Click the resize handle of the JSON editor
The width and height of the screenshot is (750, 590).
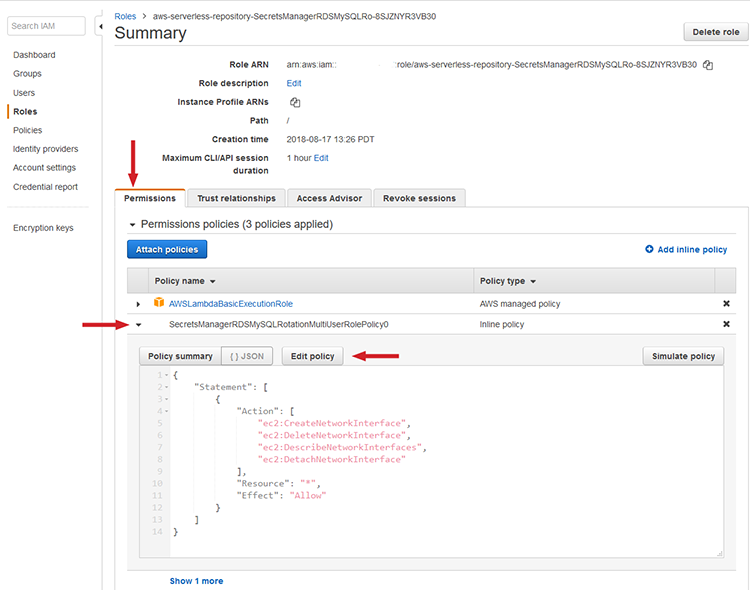(x=719, y=554)
